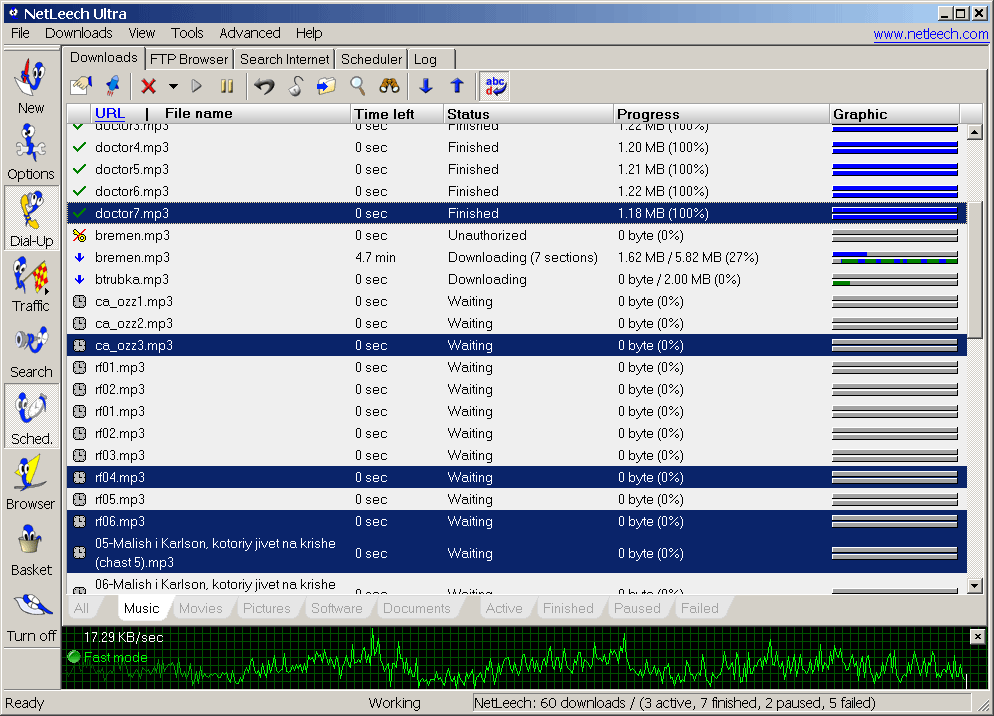Open the Log tab
994x716 pixels.
pyautogui.click(x=432, y=59)
